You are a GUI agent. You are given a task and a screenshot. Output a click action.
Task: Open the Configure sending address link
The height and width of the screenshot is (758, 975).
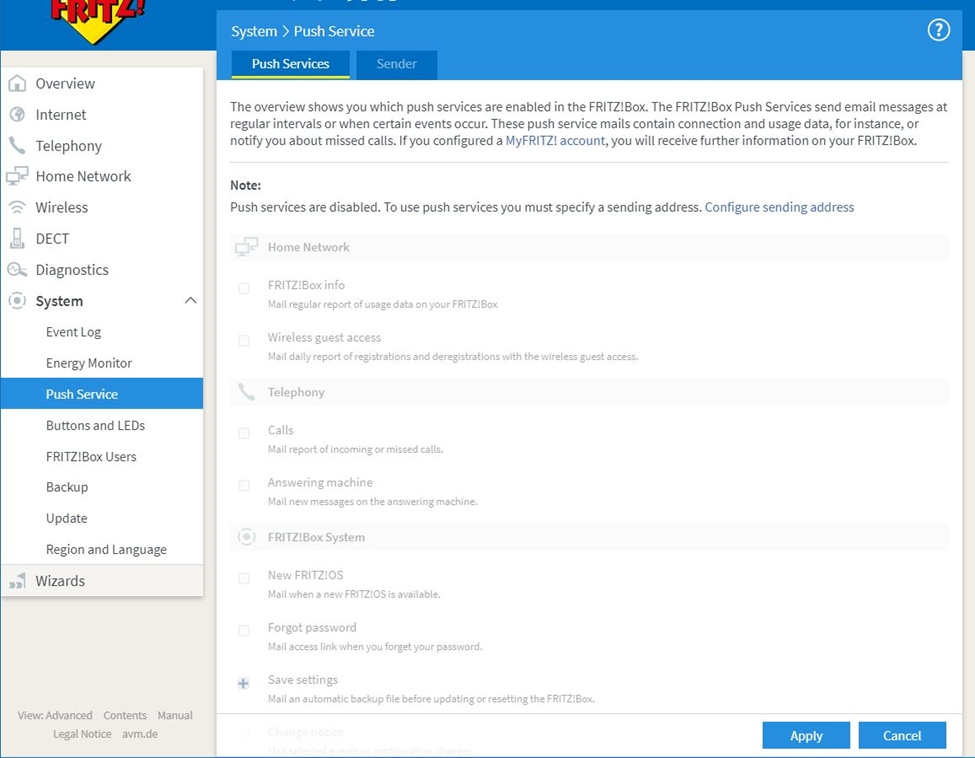point(779,207)
